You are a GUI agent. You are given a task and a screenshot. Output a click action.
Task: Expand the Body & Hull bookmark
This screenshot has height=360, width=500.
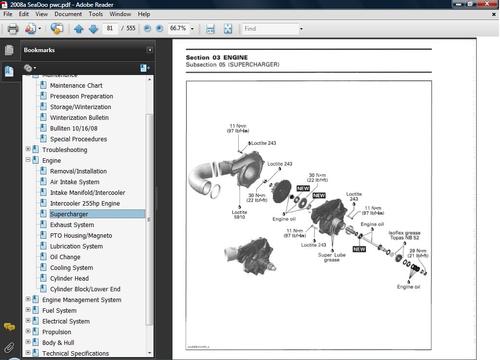coord(28,342)
